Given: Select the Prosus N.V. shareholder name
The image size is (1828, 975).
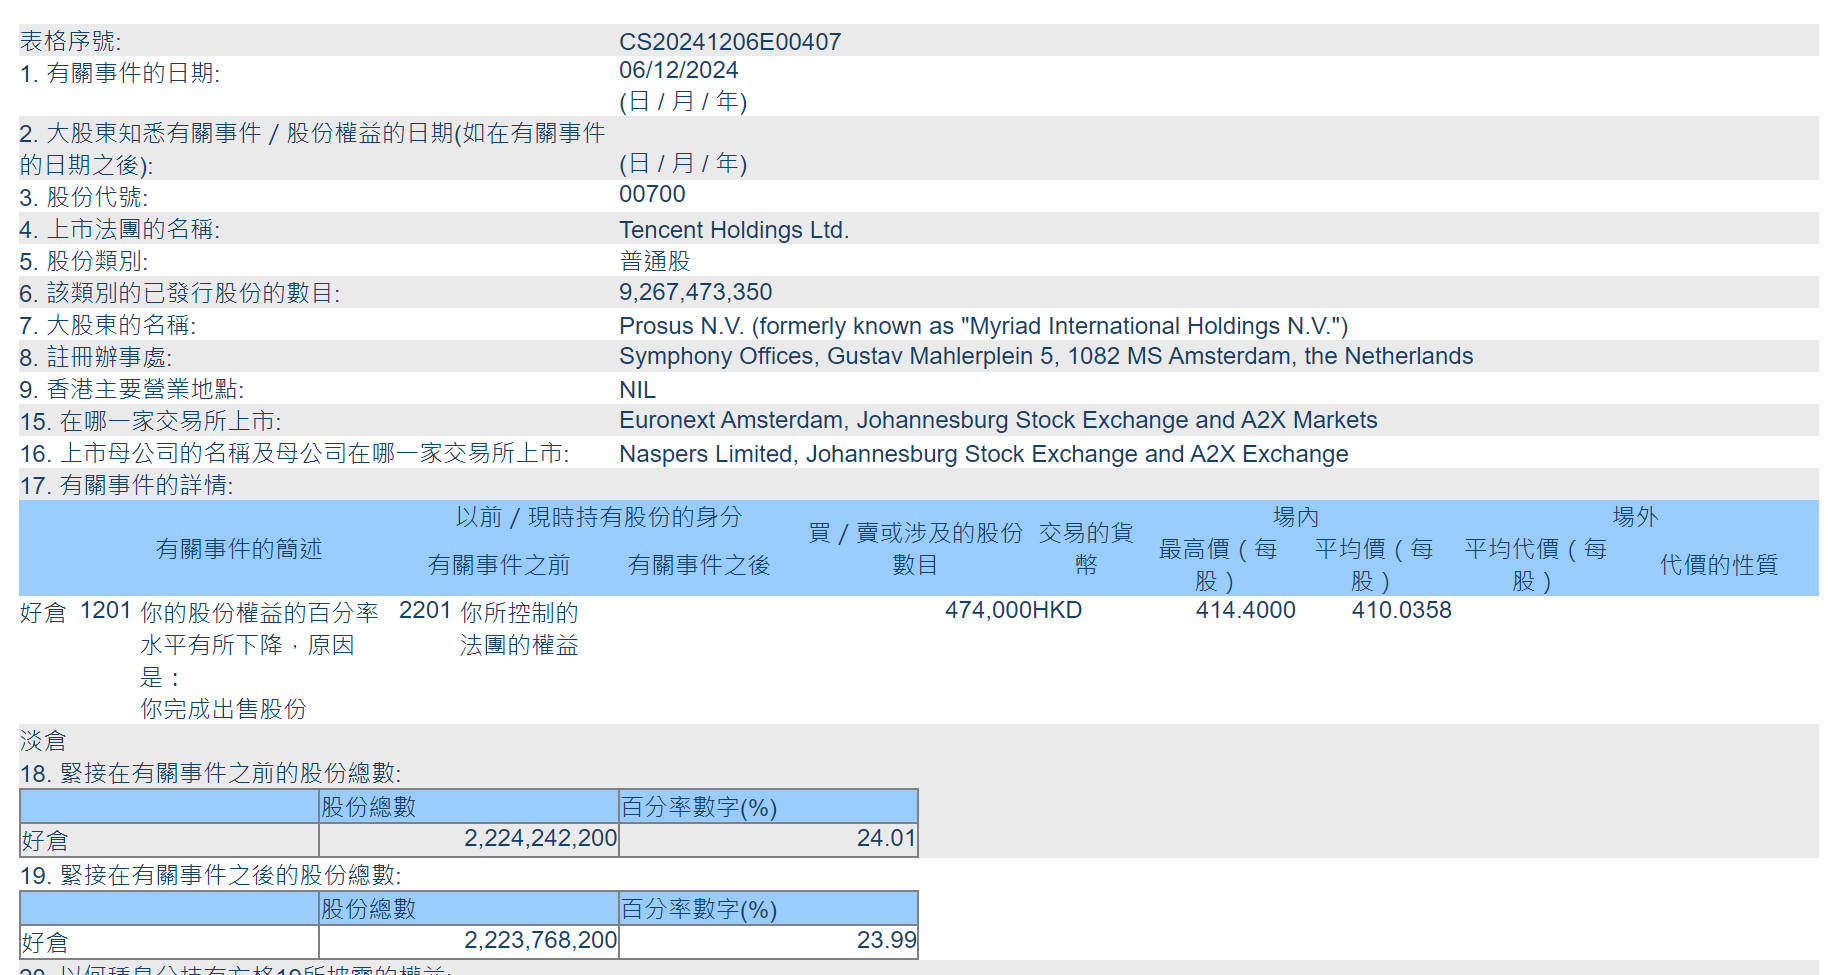Looking at the screenshot, I should point(984,326).
